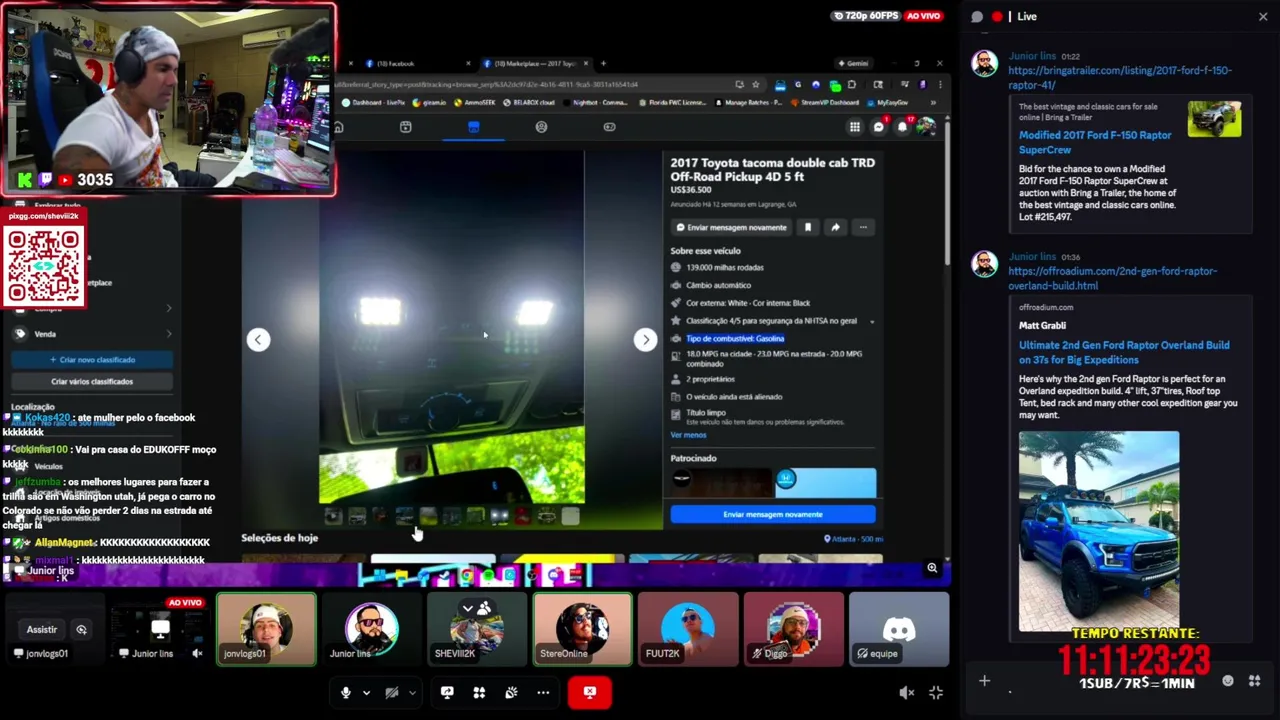Open the Facebook Marketplace tab icon

[x=473, y=127]
